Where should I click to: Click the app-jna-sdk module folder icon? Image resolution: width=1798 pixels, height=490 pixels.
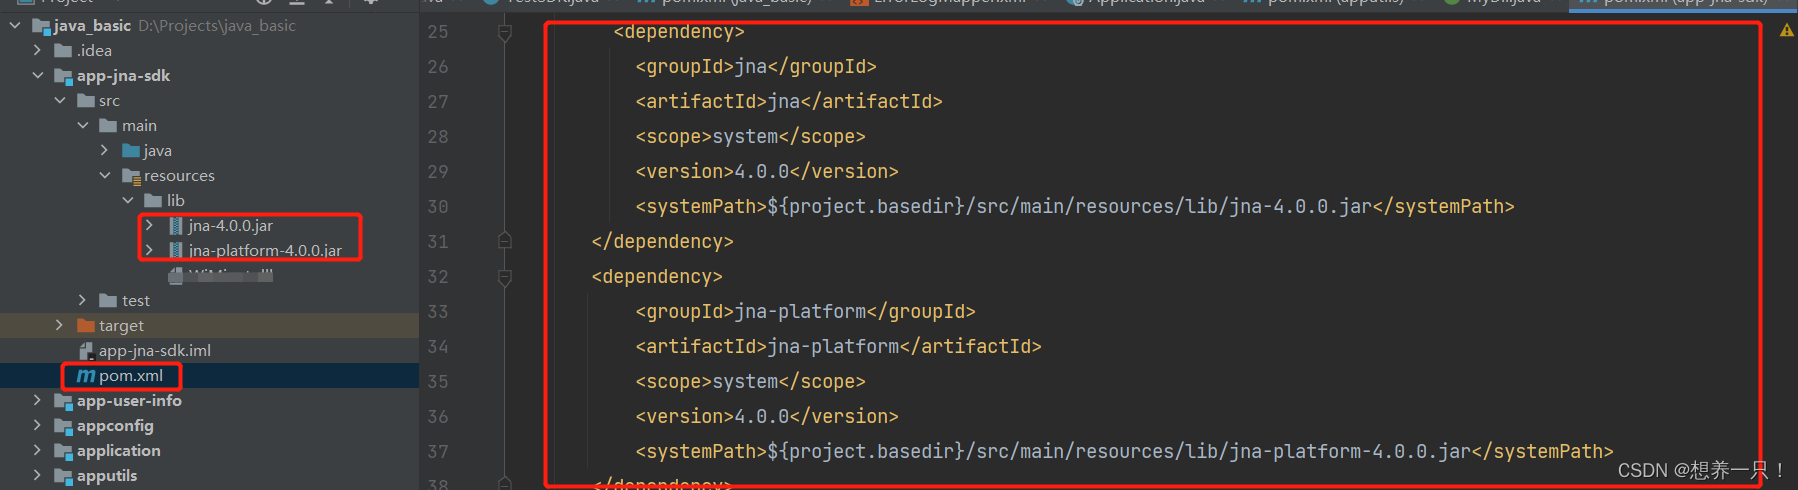64,76
